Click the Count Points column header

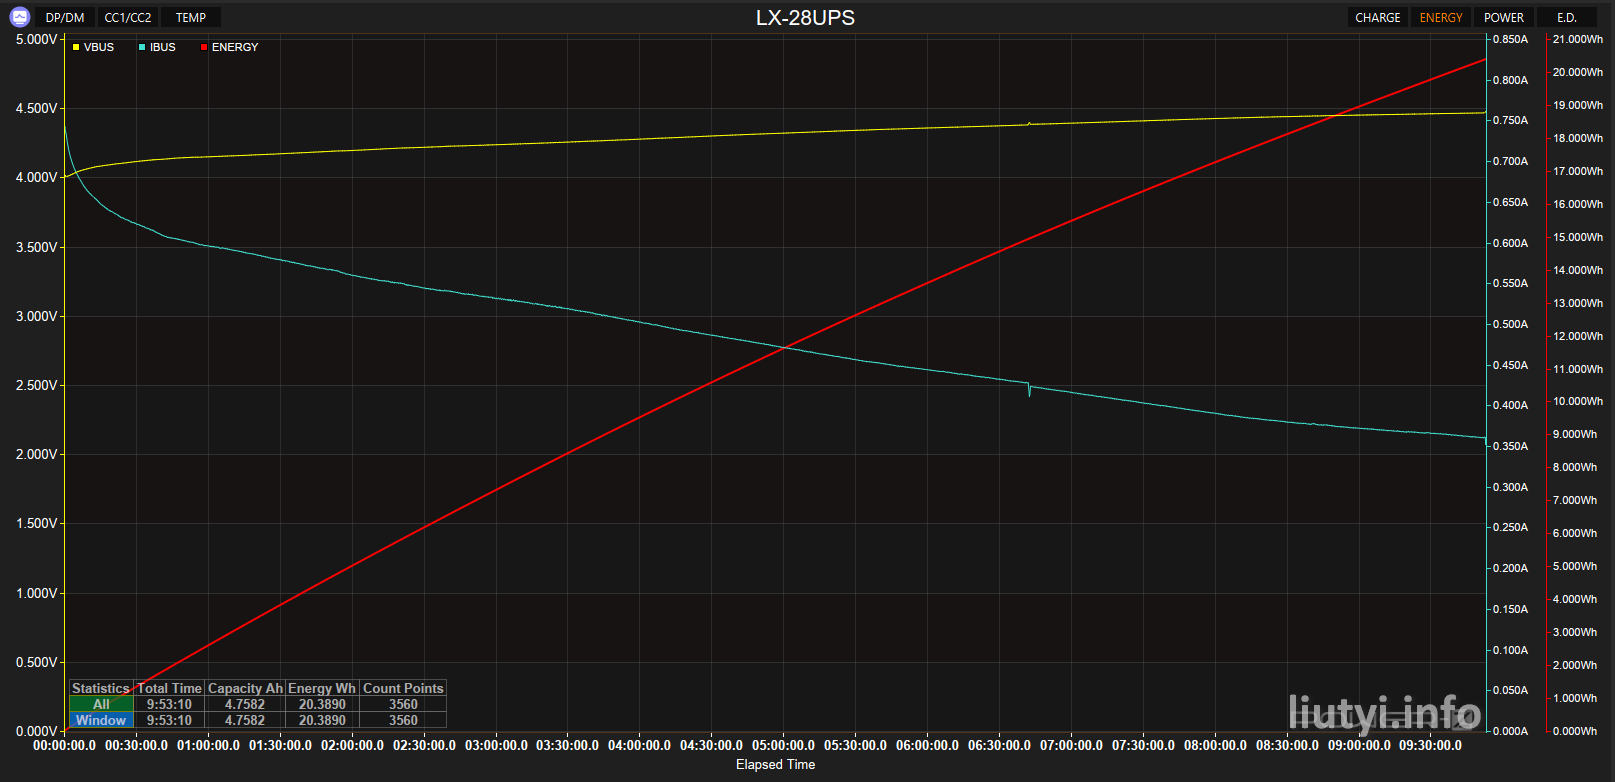[x=403, y=688]
